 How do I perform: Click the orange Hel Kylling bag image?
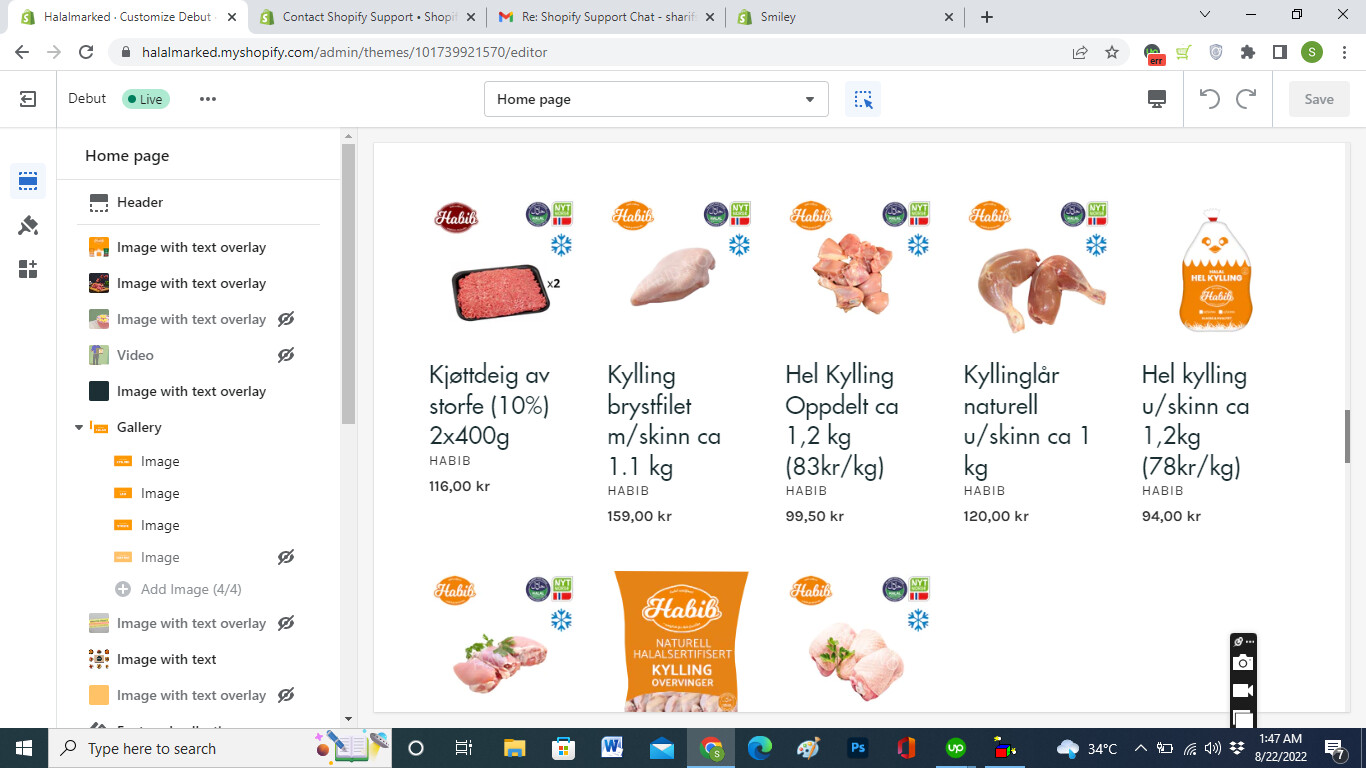point(1217,271)
